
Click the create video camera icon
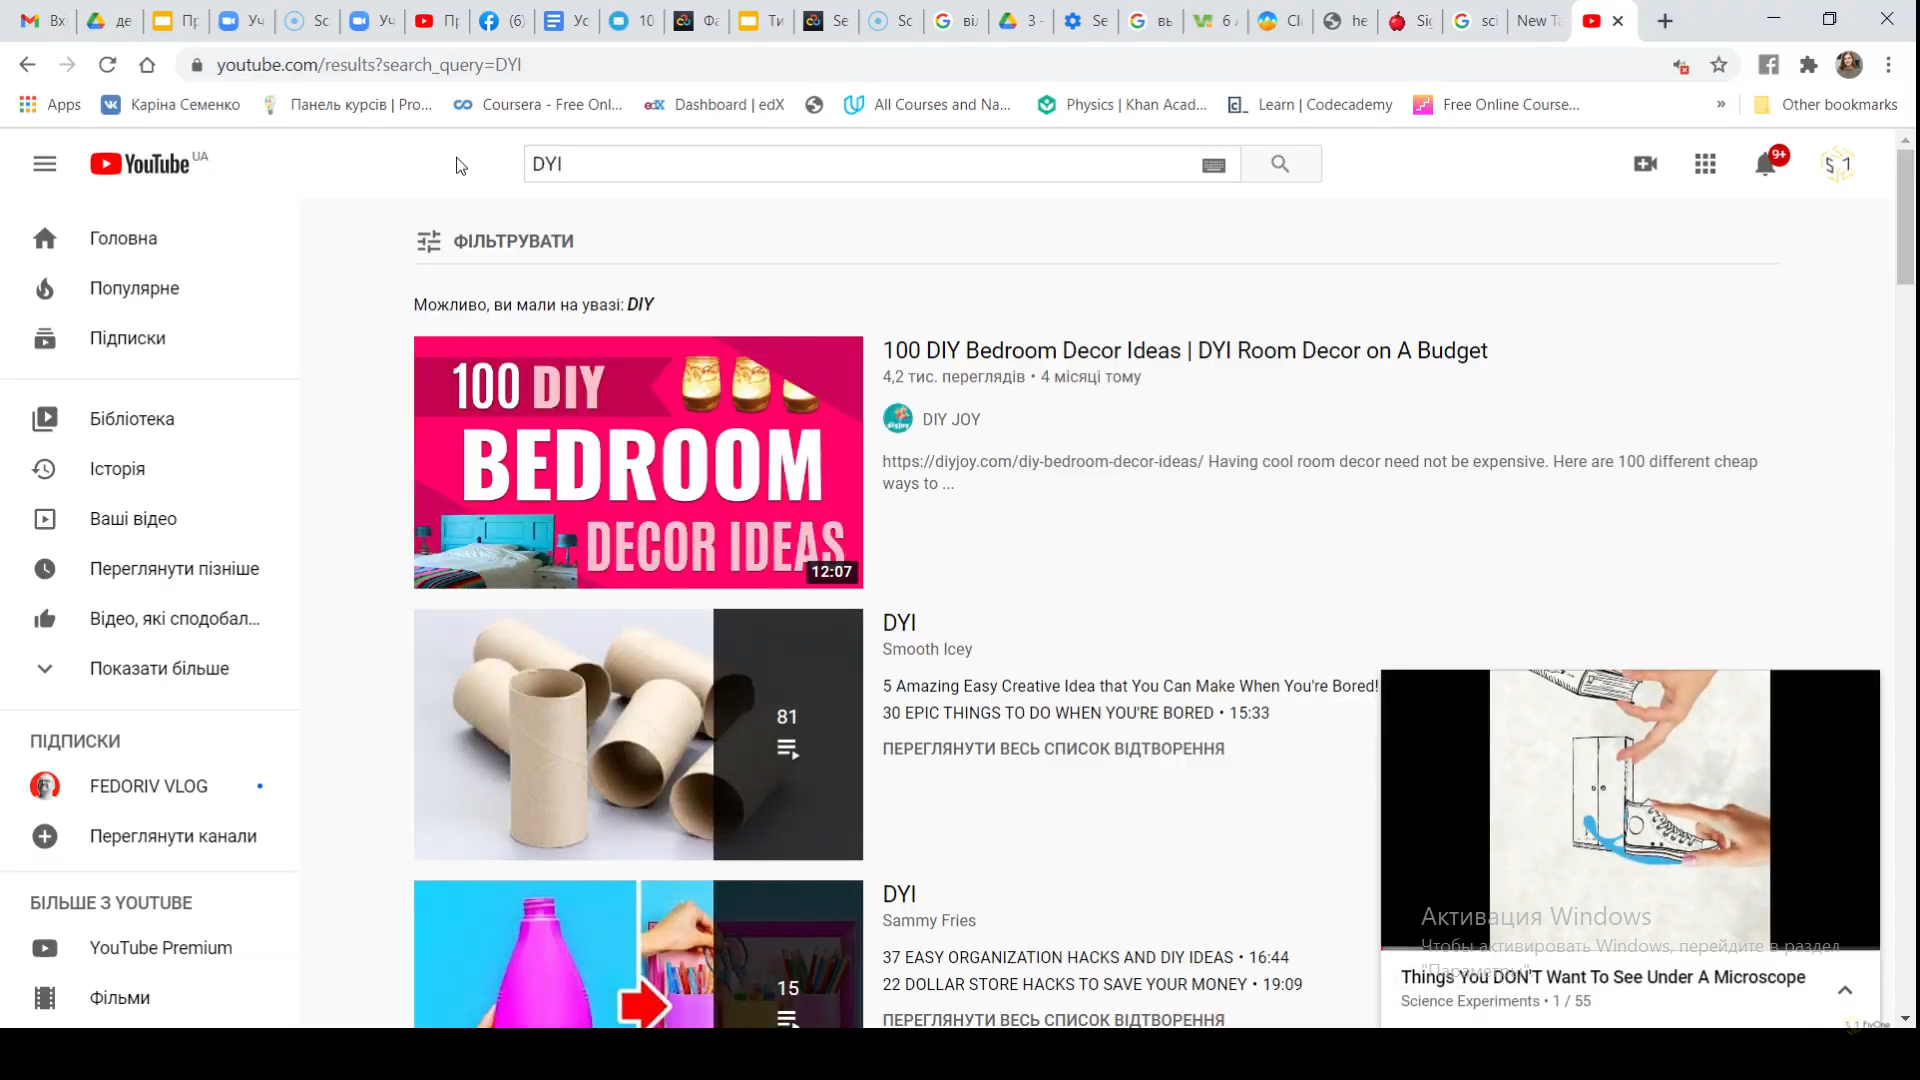pyautogui.click(x=1645, y=164)
